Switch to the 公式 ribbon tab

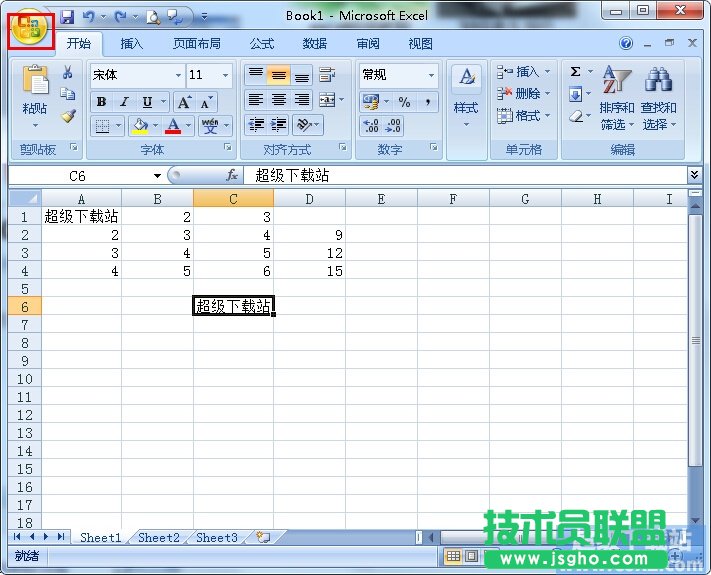[262, 44]
